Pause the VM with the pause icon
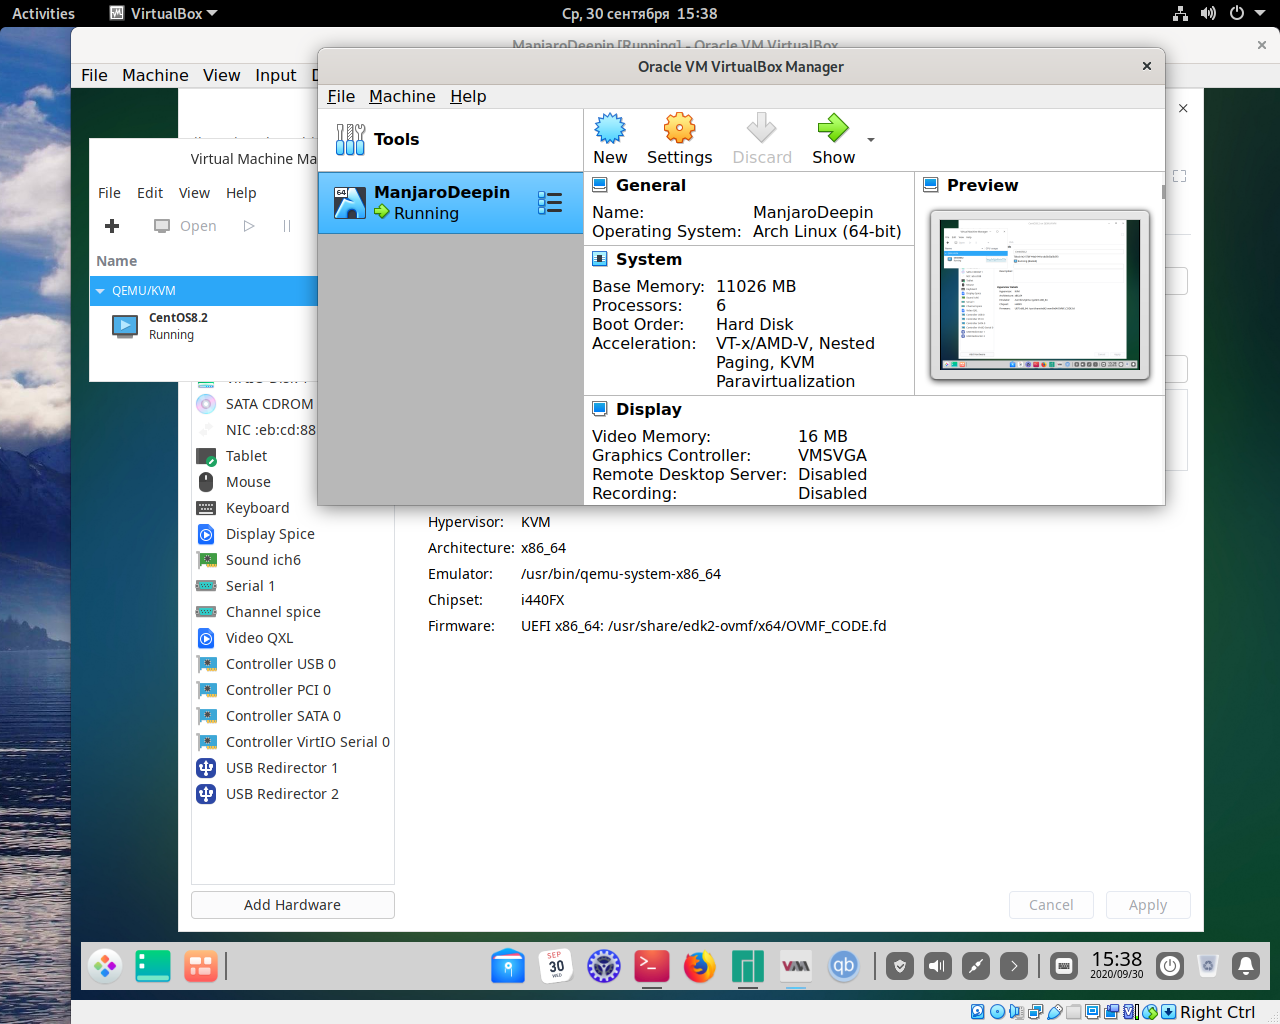Viewport: 1280px width, 1024px height. pos(285,226)
